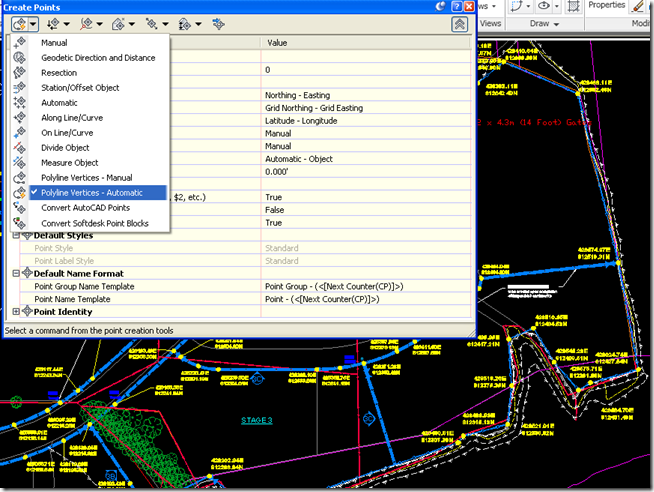
Task: Click the Point Label Style row's Standard value
Action: [x=366, y=261]
